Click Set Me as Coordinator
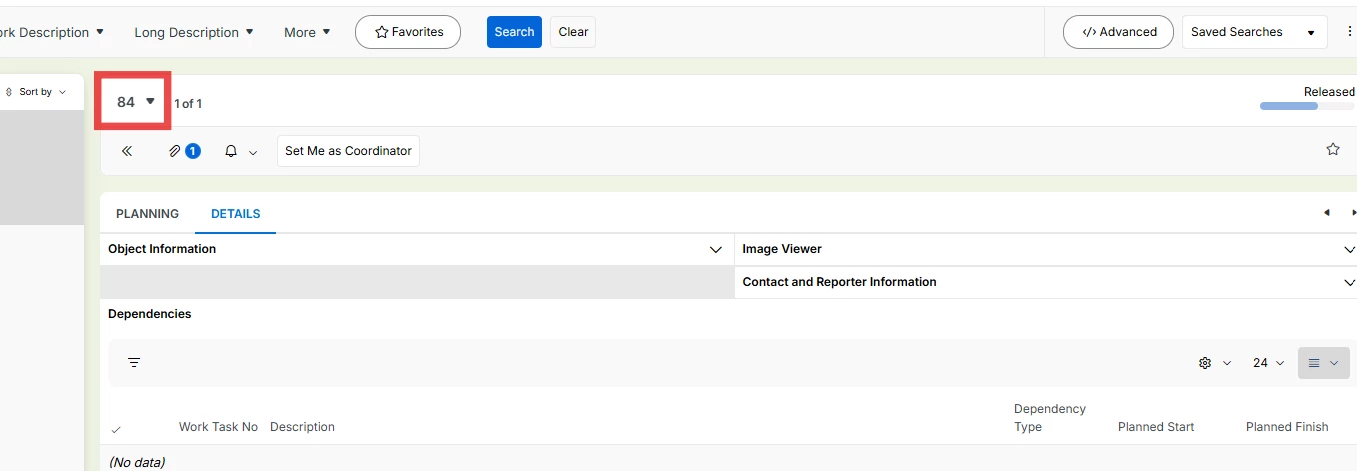1357x471 pixels. coord(348,151)
